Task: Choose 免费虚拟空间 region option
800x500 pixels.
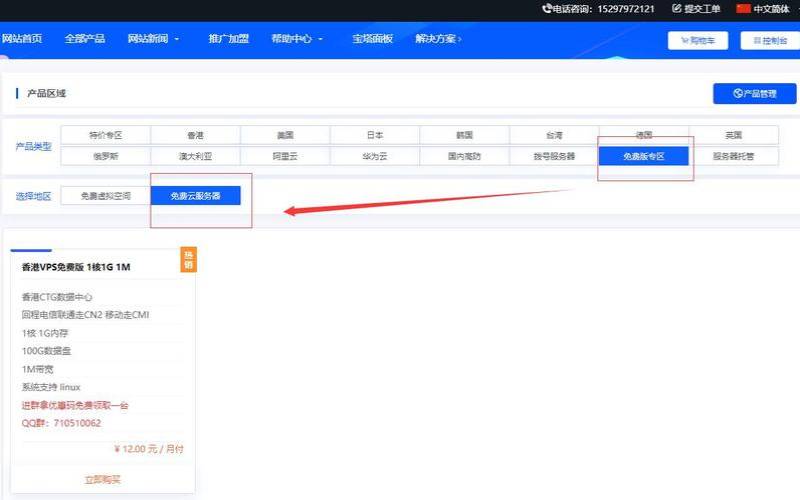Action: coord(106,196)
